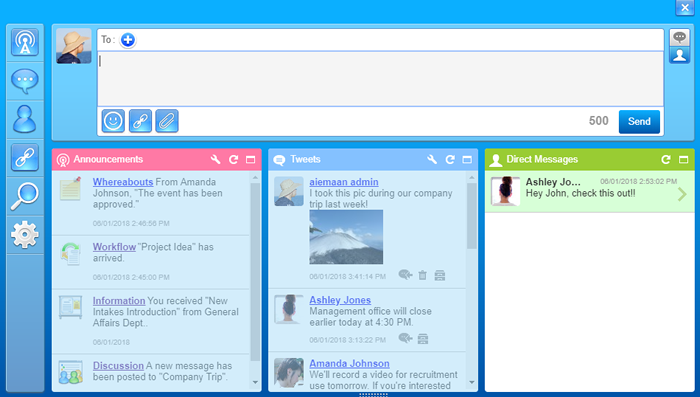Click the To recipient field
700x397 pixels.
pos(380,40)
